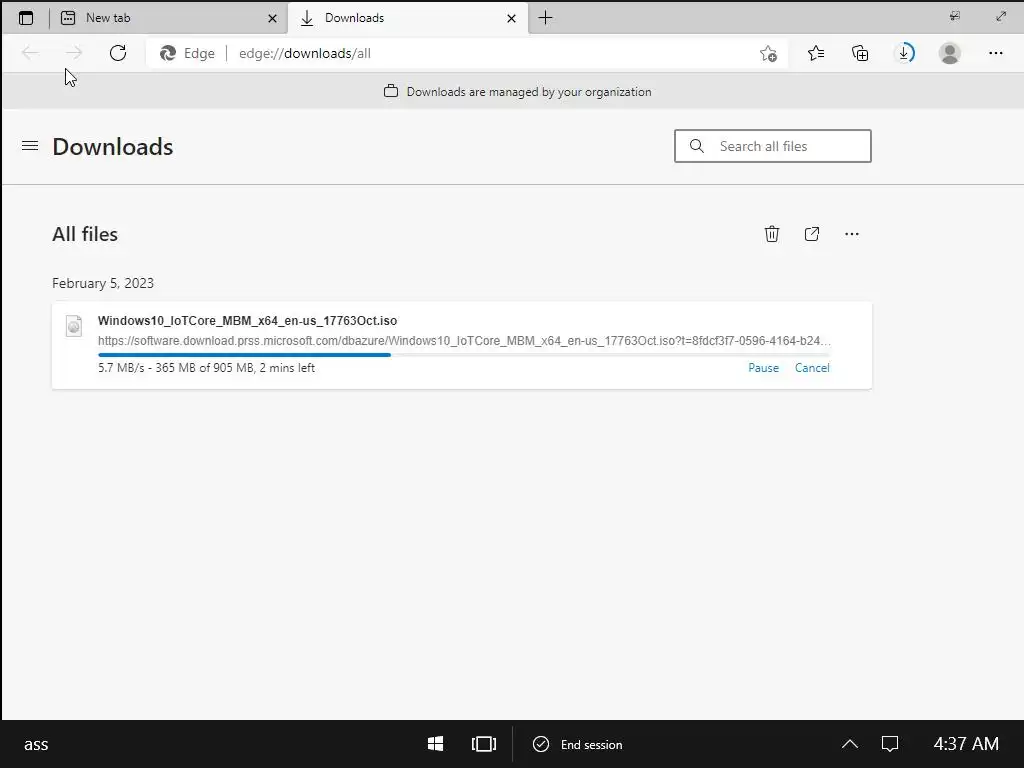
Task: Open the tab actions menu icon
Action: point(25,18)
